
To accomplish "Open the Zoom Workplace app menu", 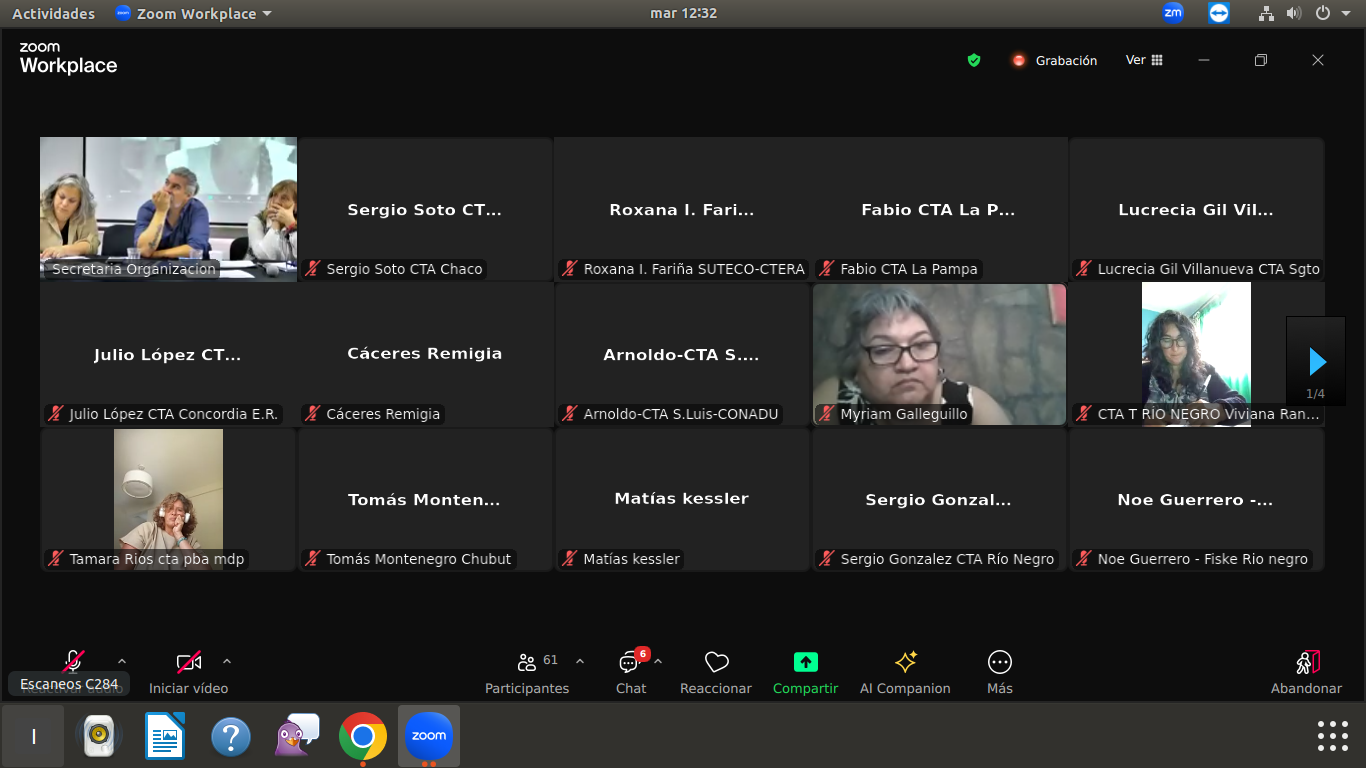I will (193, 14).
